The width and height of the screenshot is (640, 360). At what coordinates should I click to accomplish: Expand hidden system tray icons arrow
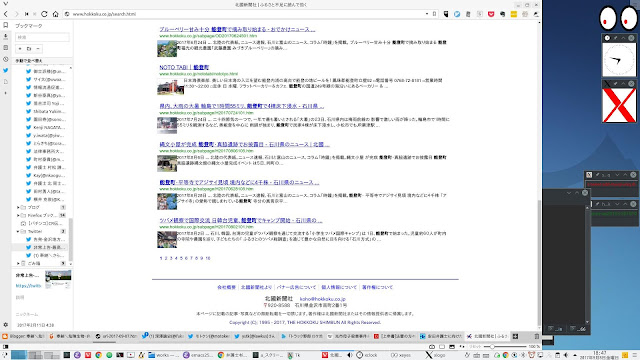tap(575, 355)
